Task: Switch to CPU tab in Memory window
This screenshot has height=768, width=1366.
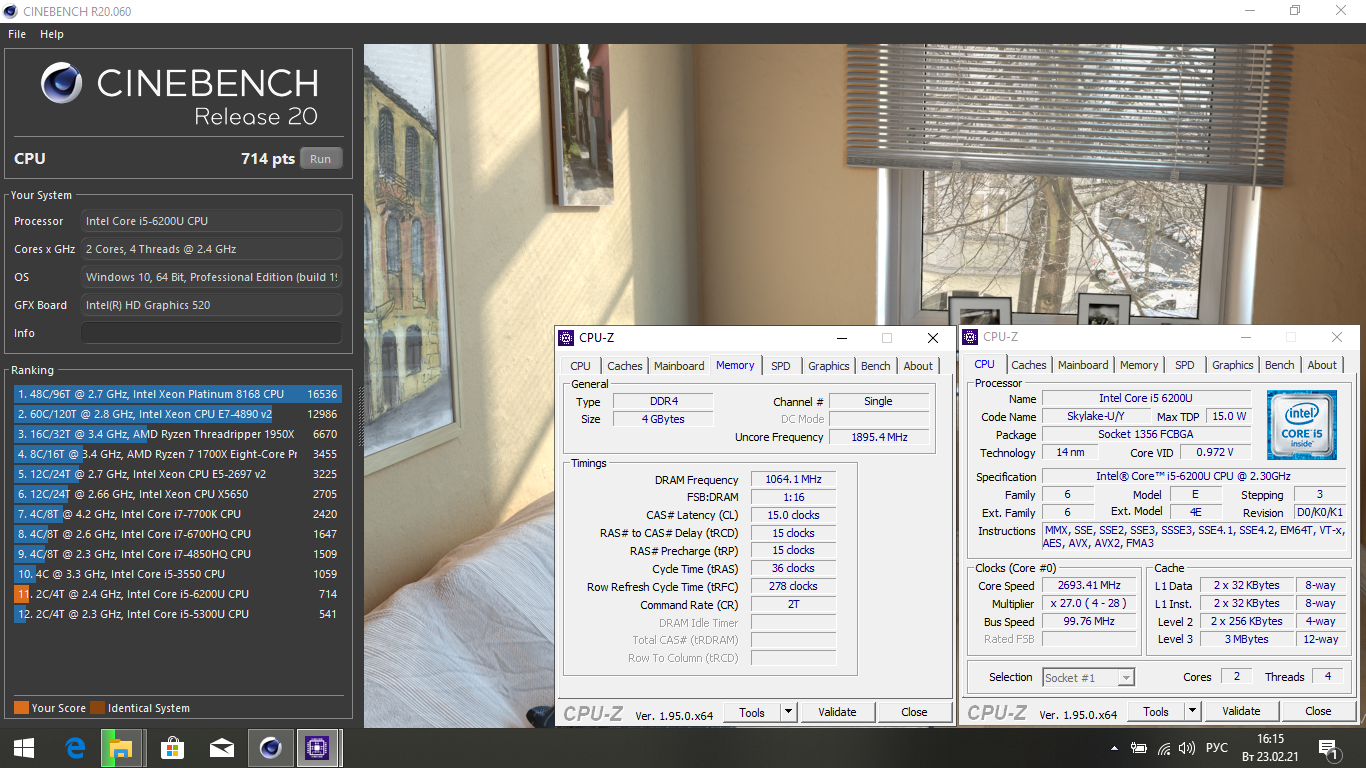Action: coord(581,366)
